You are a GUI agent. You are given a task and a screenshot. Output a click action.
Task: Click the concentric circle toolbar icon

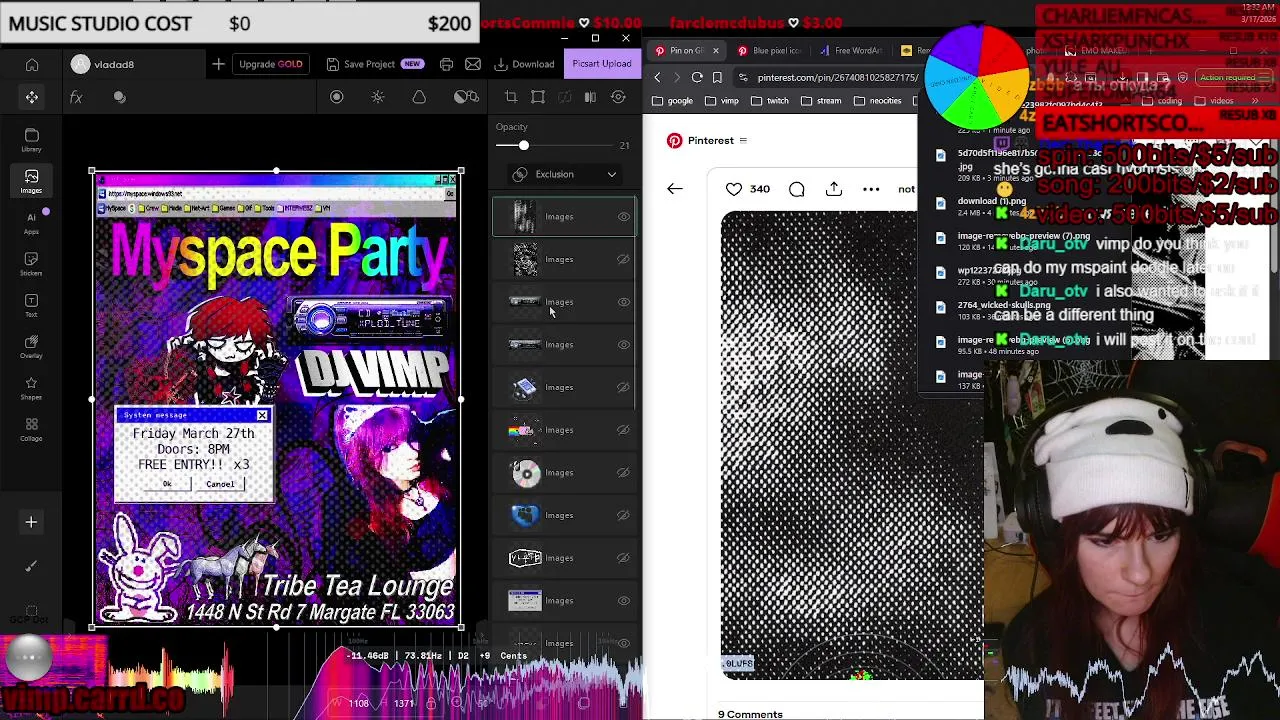coord(337,97)
